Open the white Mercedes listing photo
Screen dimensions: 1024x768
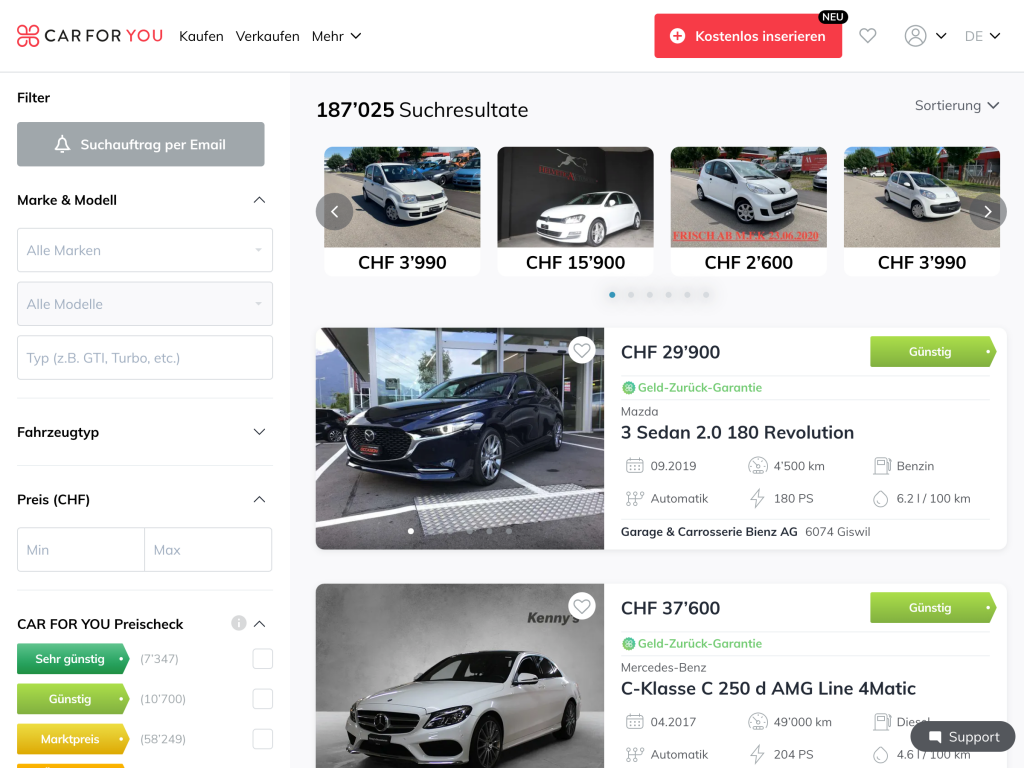click(x=460, y=676)
